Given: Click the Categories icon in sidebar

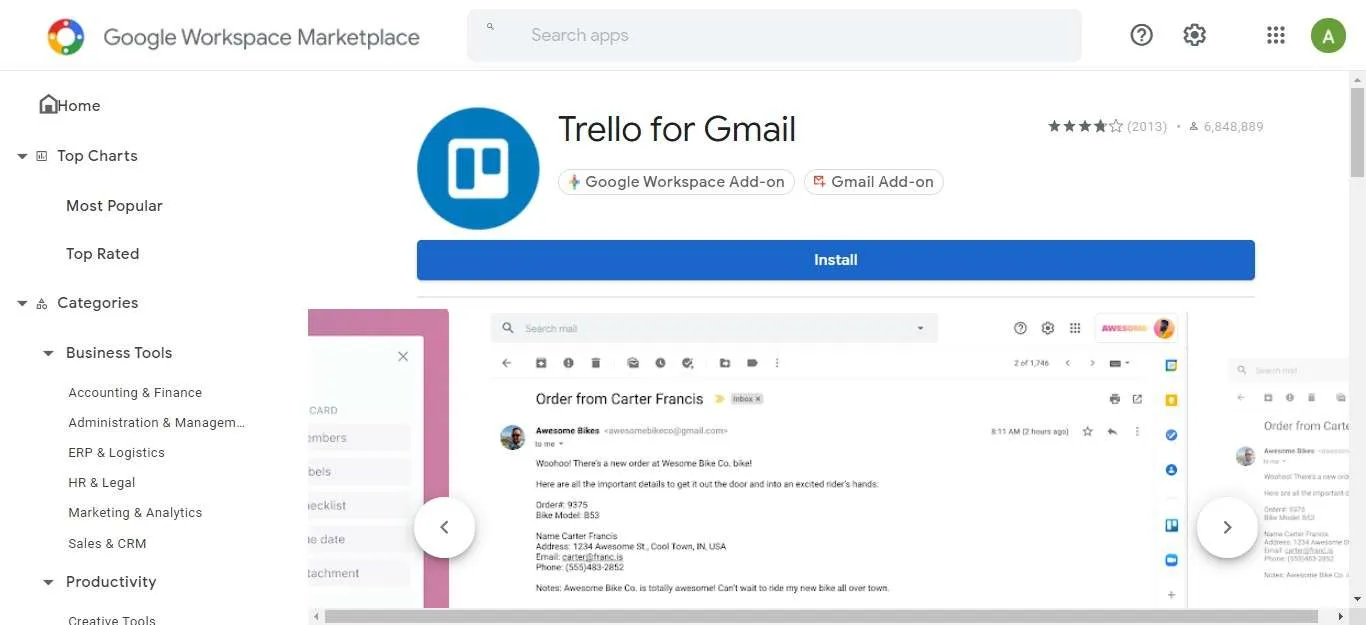Looking at the screenshot, I should (x=41, y=304).
